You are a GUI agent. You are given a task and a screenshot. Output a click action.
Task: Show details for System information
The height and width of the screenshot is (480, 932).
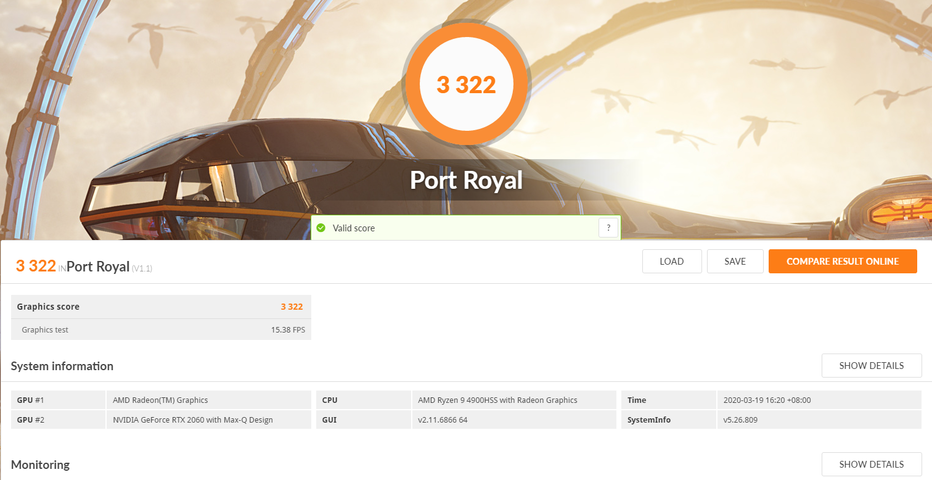[x=871, y=366]
